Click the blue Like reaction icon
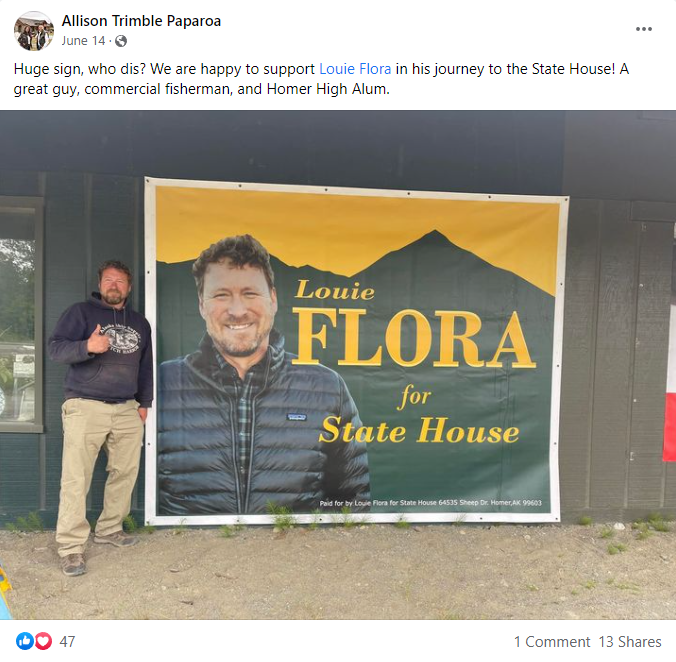676x662 pixels. 25,641
